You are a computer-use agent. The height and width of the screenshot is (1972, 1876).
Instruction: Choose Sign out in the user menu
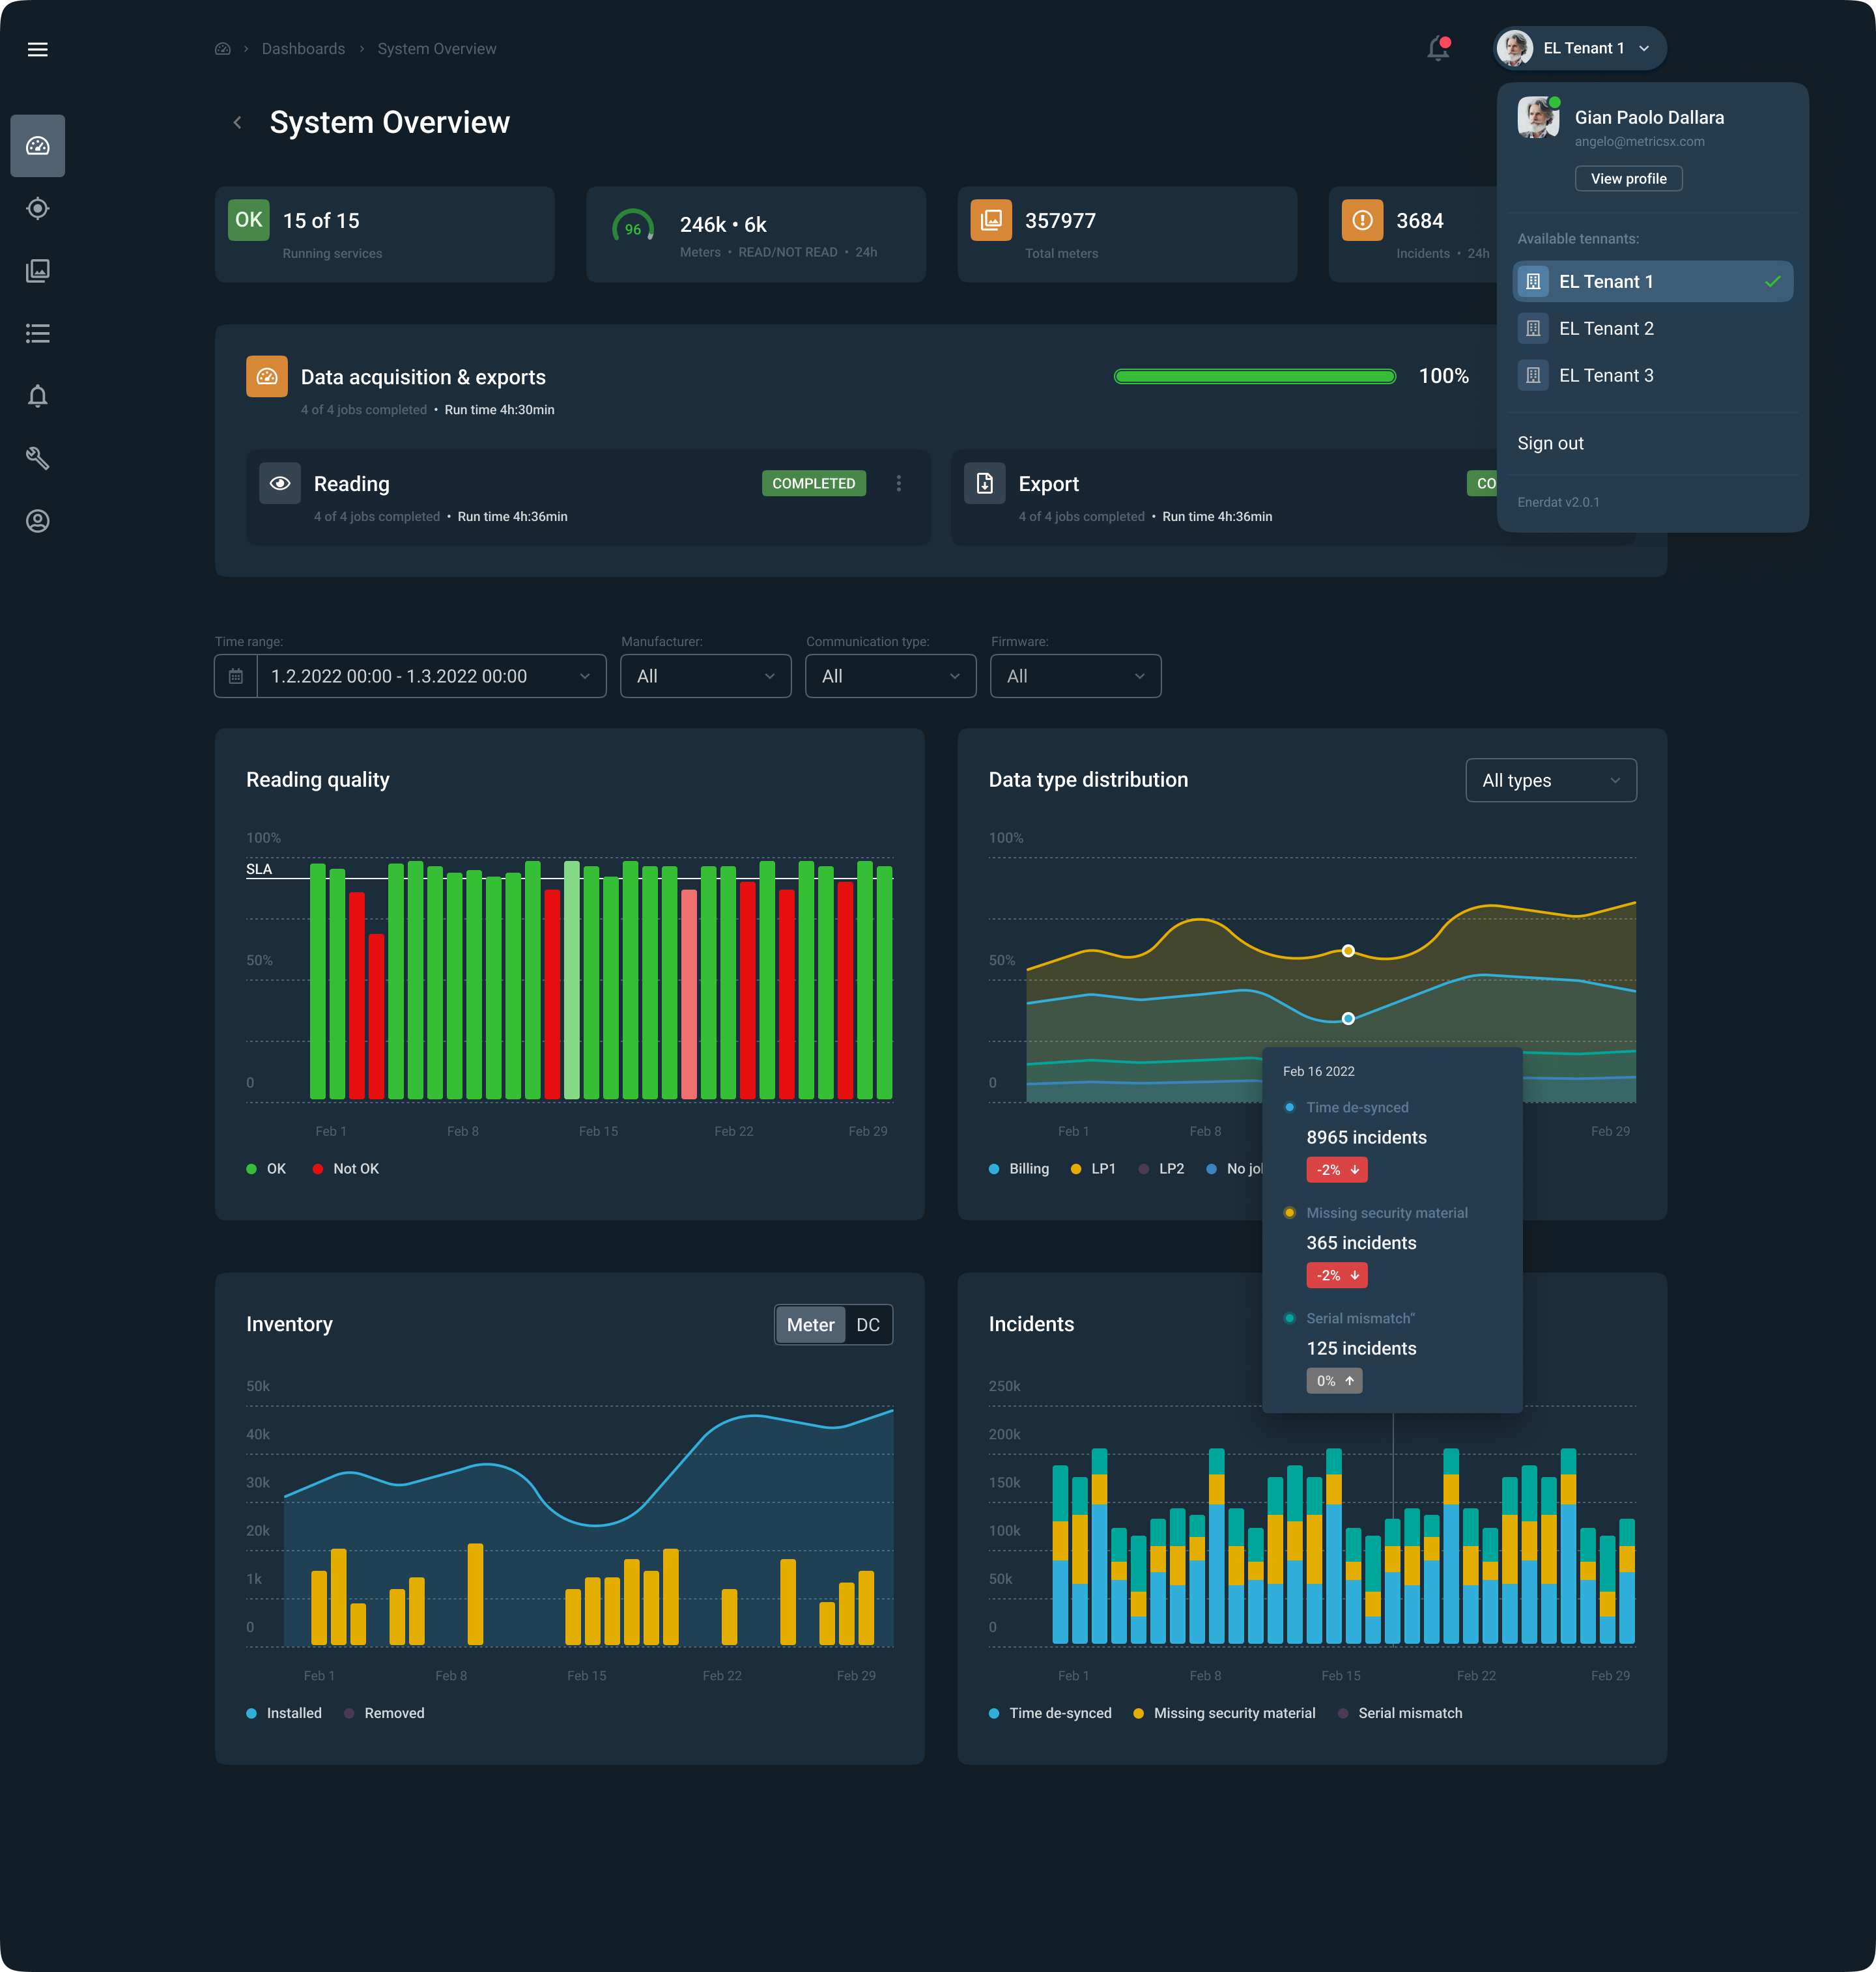[x=1550, y=443]
